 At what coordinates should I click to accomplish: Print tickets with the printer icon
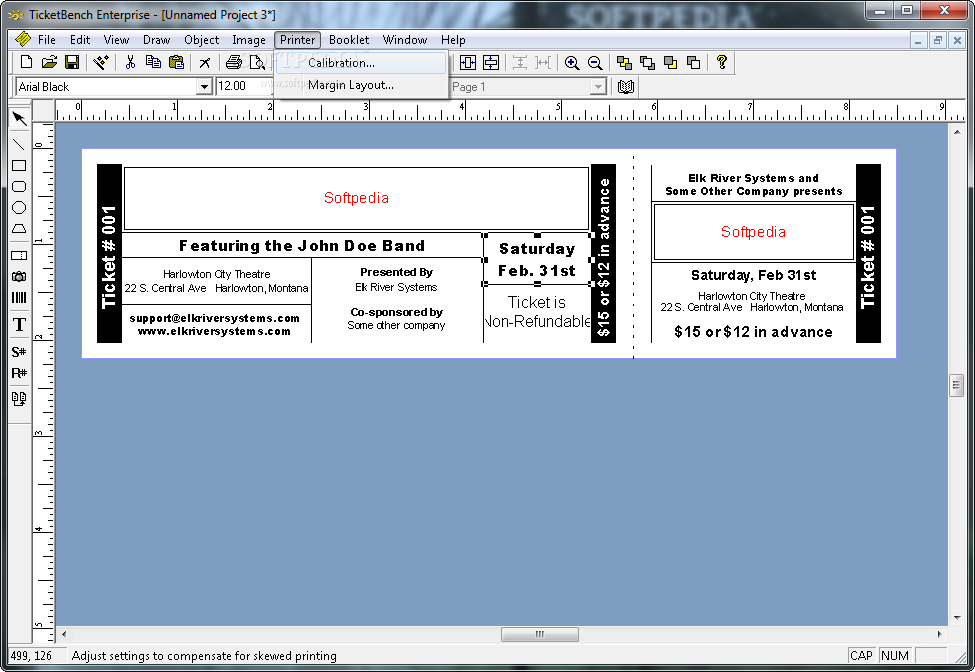(234, 62)
